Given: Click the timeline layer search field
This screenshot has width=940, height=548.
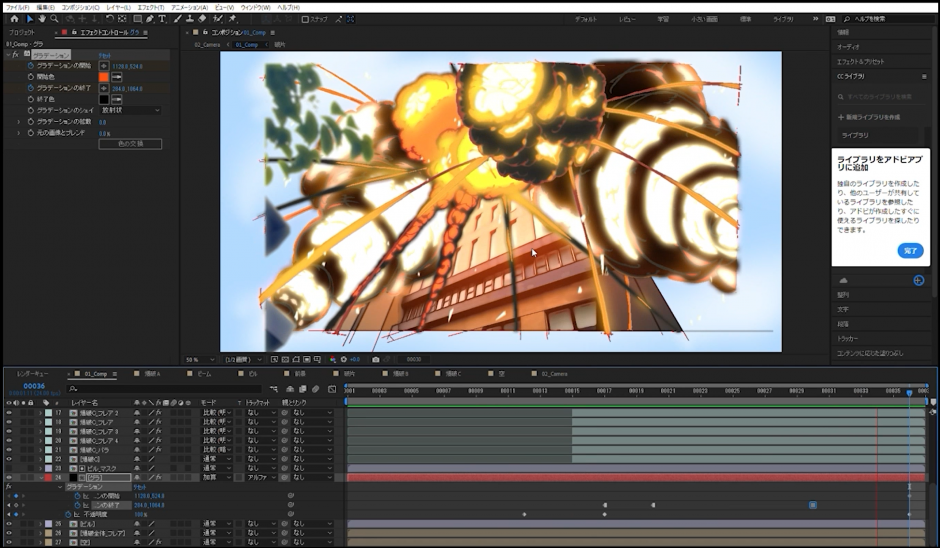Looking at the screenshot, I should pos(164,389).
